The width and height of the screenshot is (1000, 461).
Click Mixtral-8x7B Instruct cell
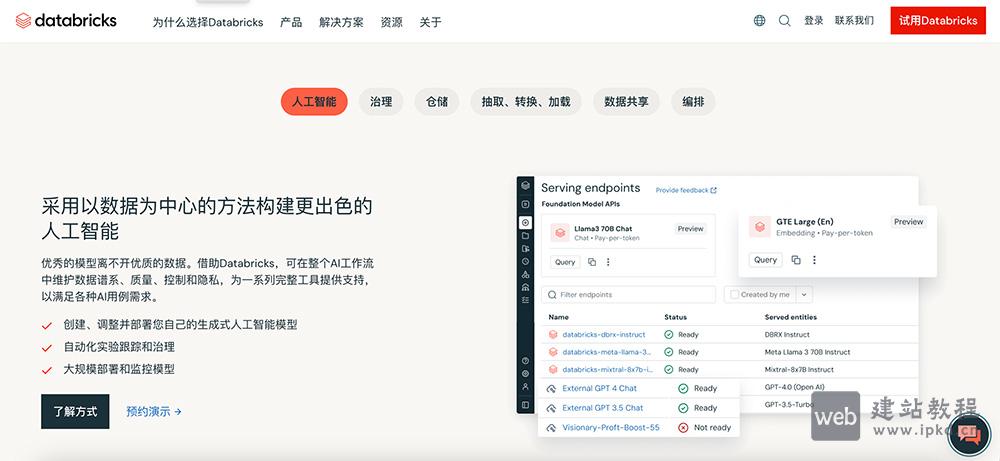(799, 370)
